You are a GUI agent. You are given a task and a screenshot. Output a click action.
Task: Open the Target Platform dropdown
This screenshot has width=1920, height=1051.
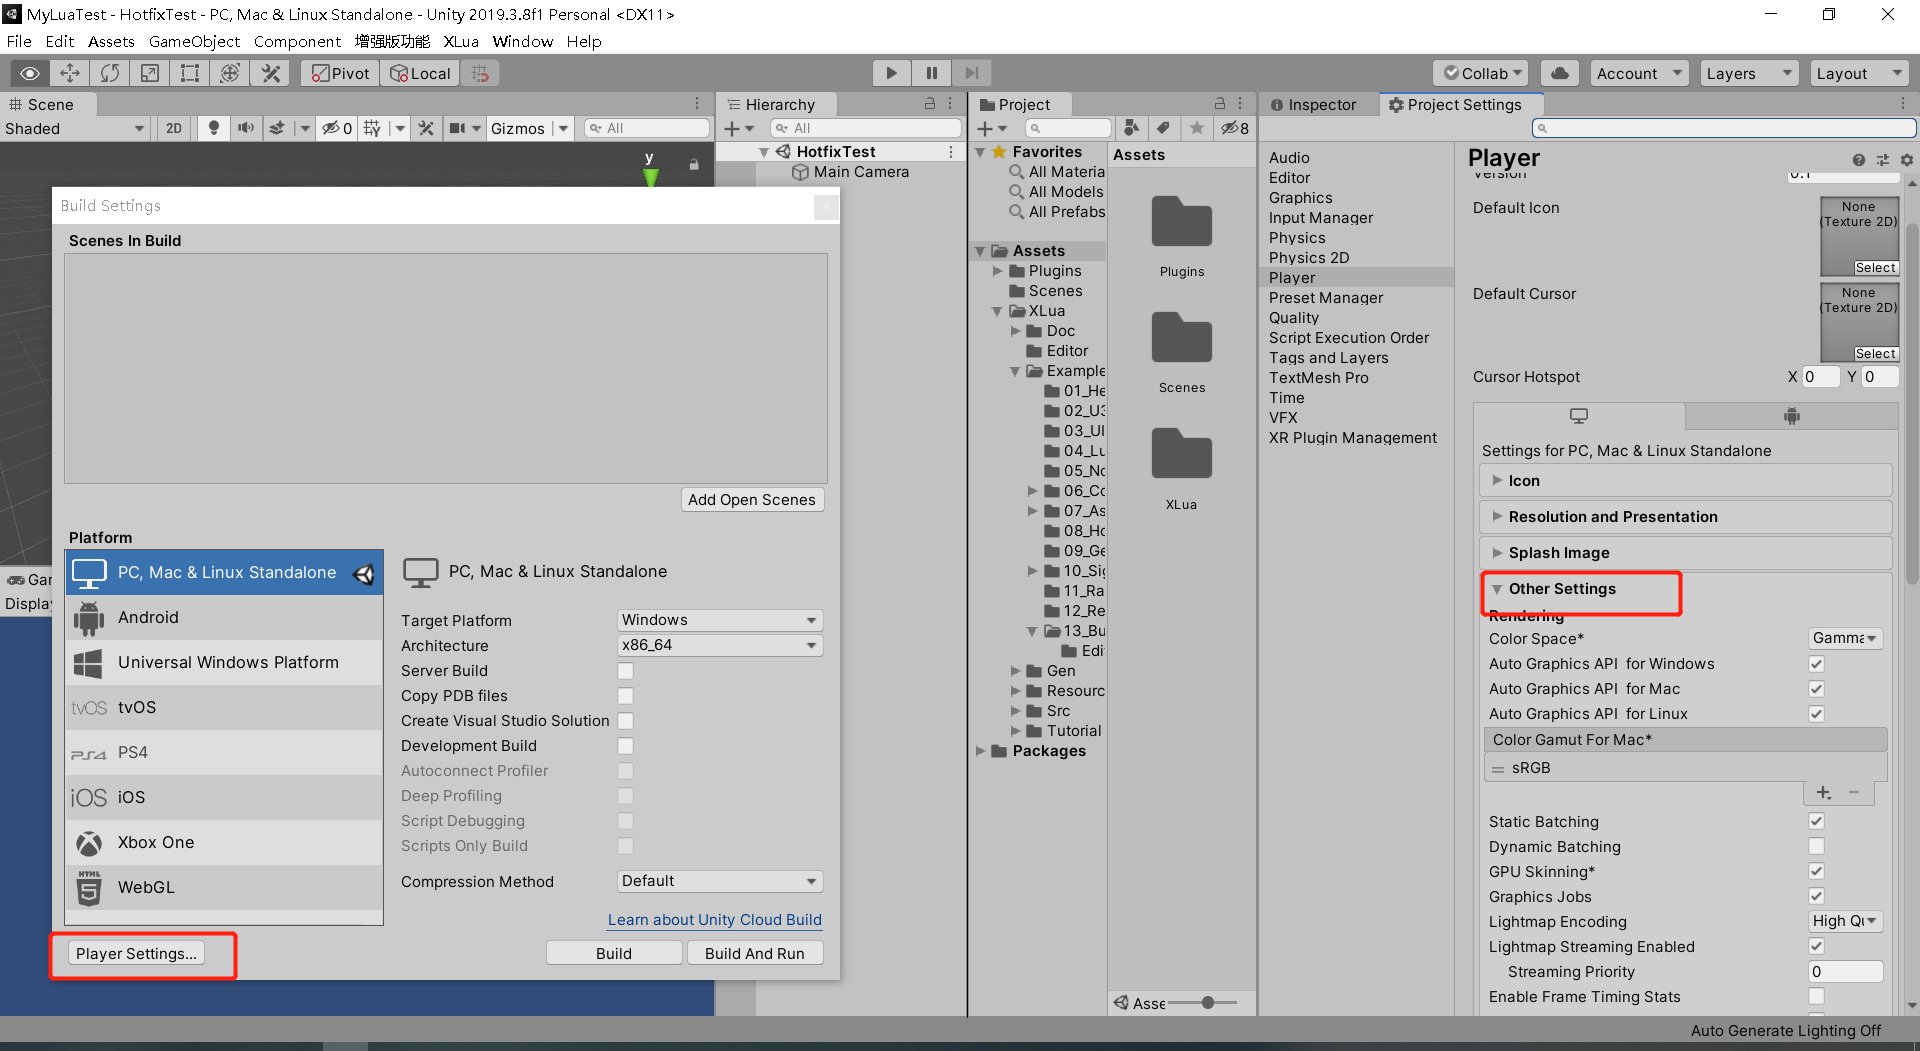coord(720,620)
